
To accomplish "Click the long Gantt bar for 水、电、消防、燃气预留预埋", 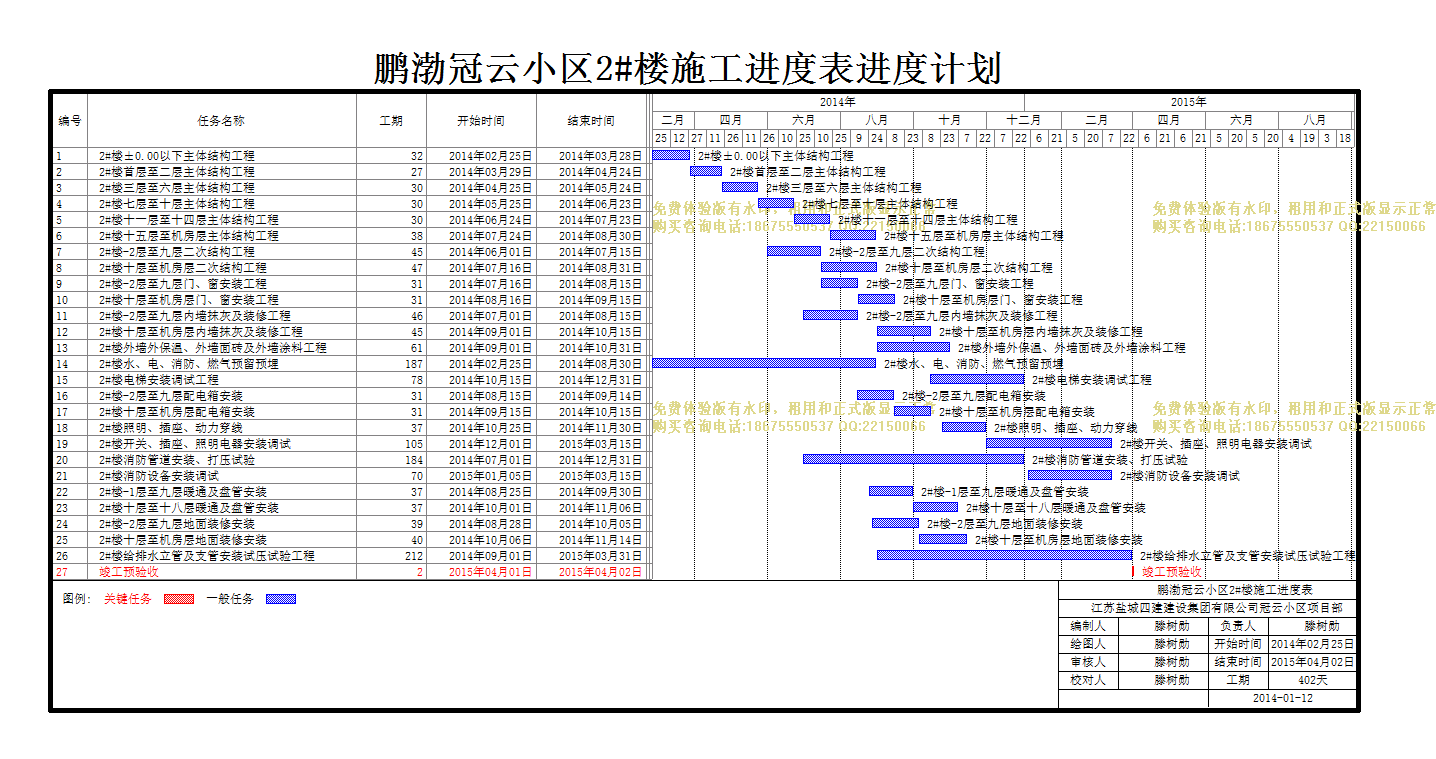I will pos(764,363).
